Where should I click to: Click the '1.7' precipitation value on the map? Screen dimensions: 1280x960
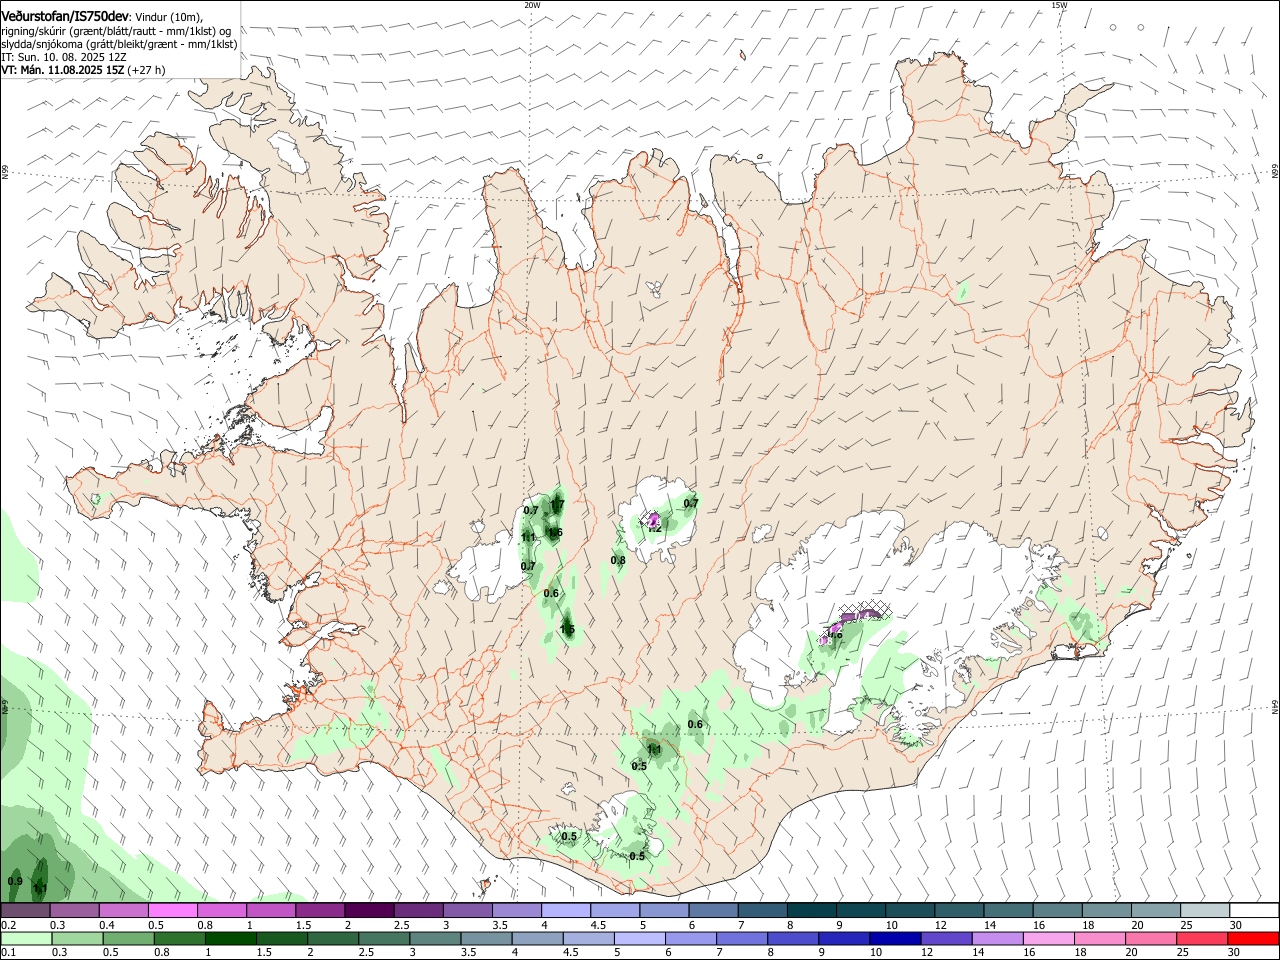click(557, 504)
